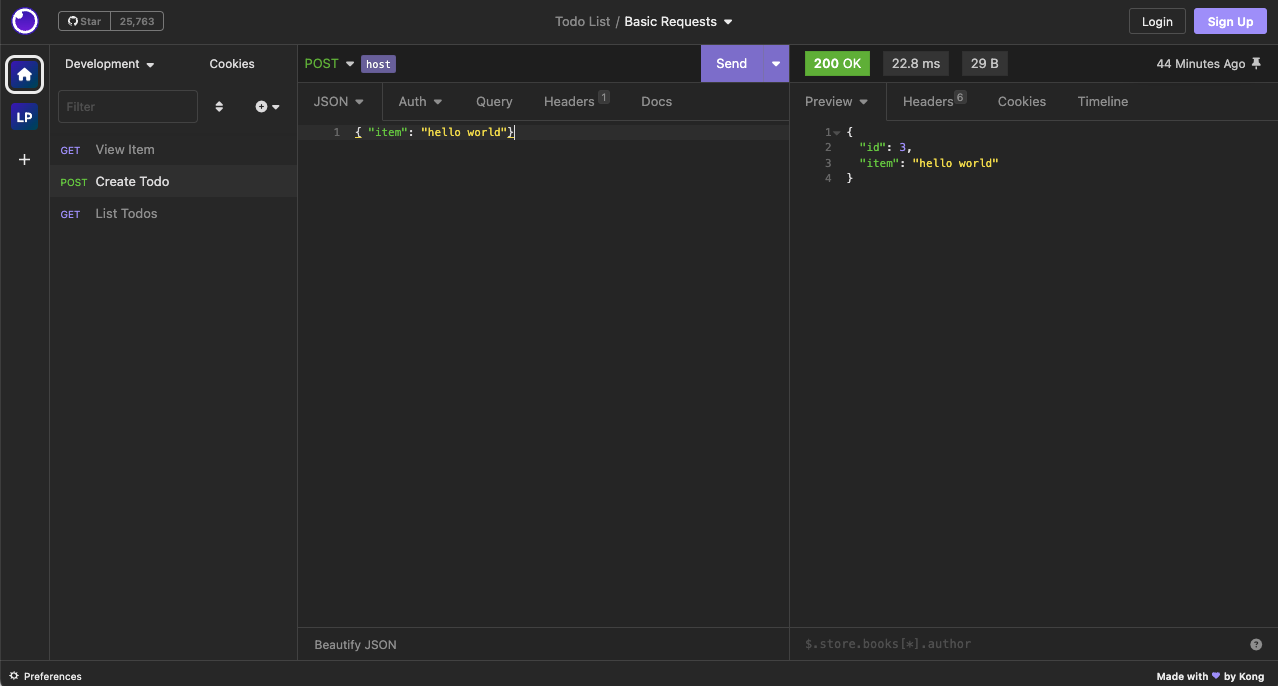Open the response Timeline tab

pos(1102,102)
